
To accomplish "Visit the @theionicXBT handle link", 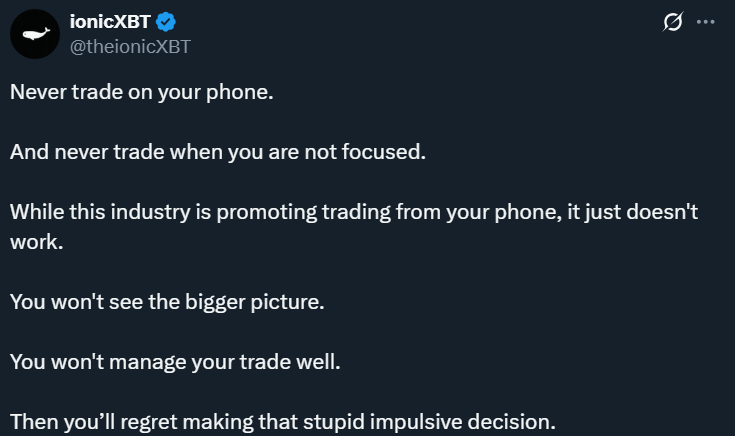I will [x=130, y=46].
